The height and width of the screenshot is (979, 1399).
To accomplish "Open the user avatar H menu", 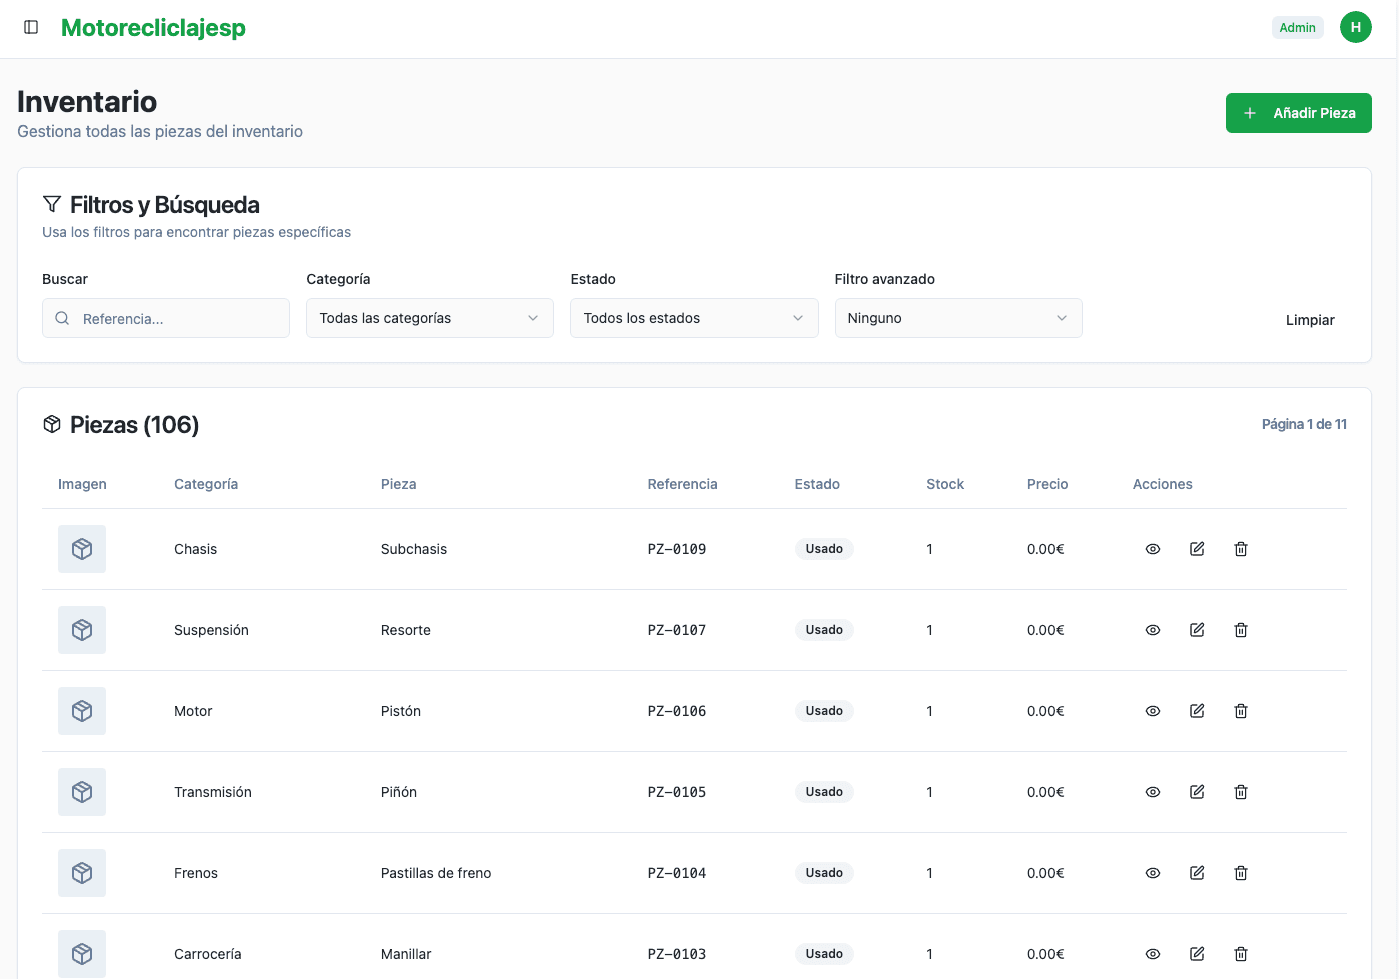I will point(1355,27).
